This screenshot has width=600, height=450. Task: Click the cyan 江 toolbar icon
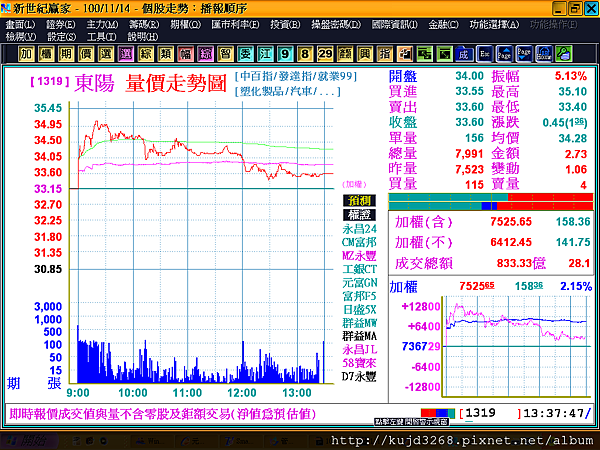265,54
